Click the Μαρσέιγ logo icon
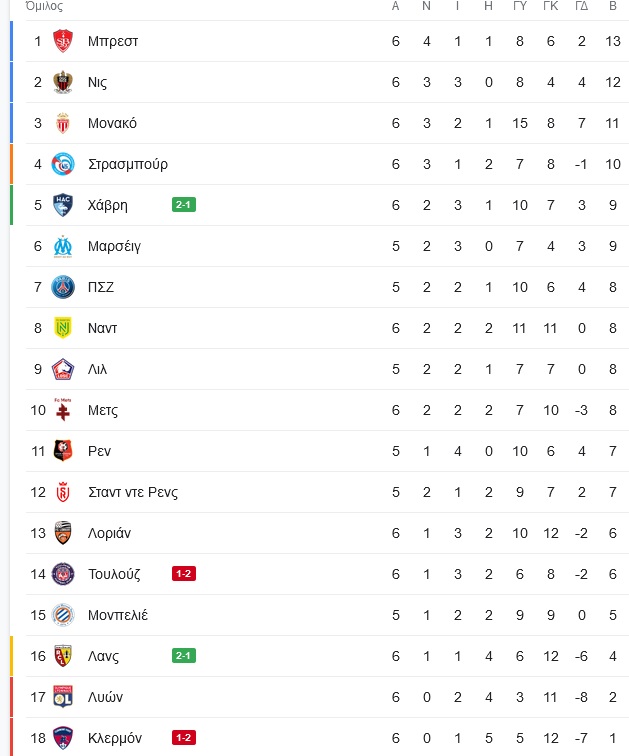The image size is (629, 756). pyautogui.click(x=63, y=246)
